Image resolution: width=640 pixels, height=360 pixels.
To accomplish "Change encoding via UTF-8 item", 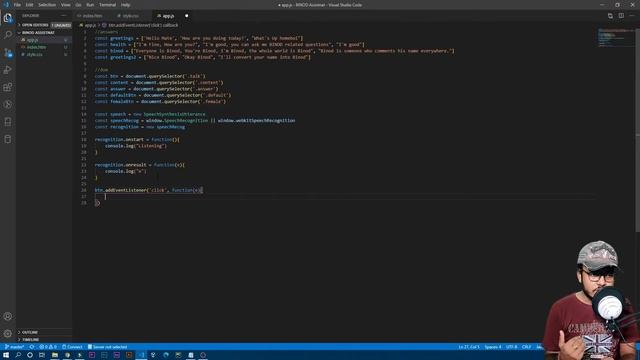I will [511, 347].
